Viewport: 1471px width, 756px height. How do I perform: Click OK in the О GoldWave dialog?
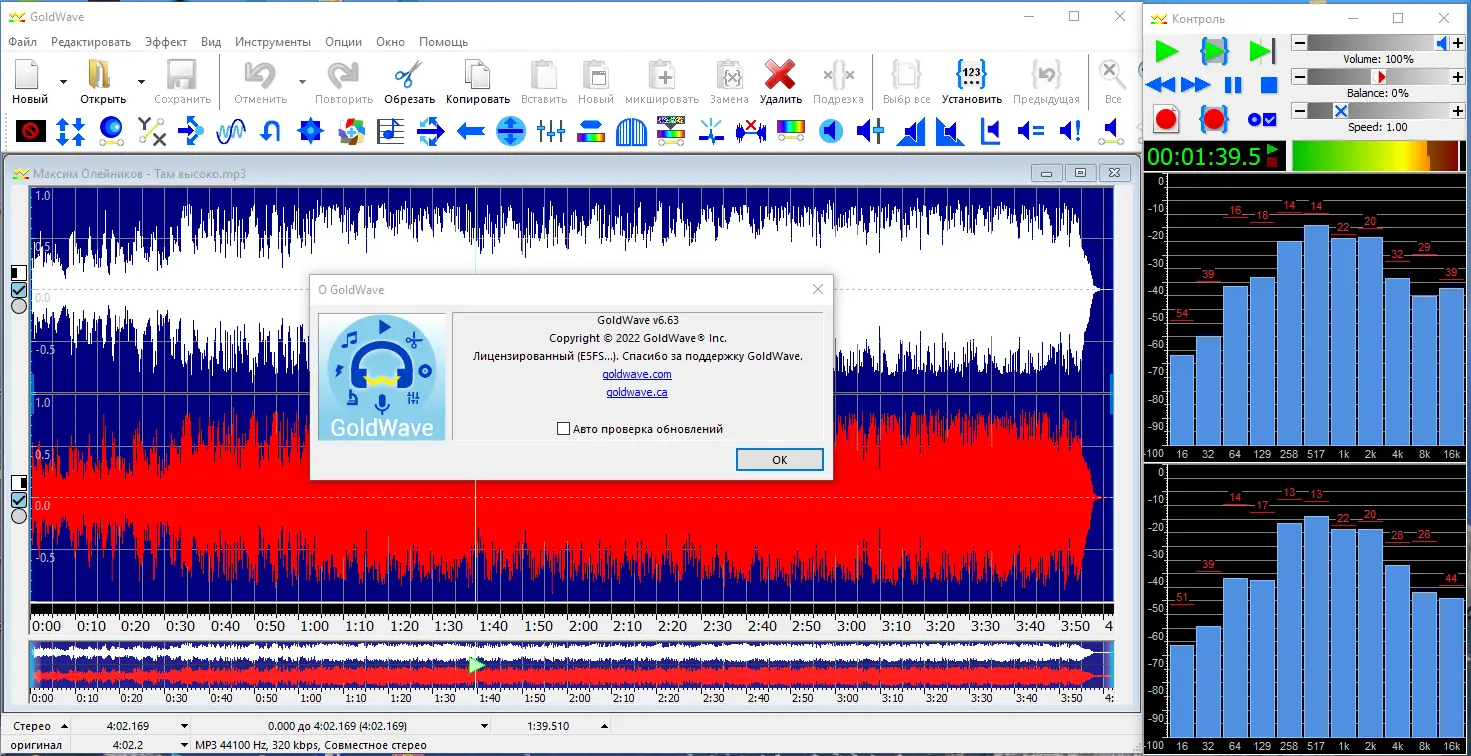click(x=780, y=460)
